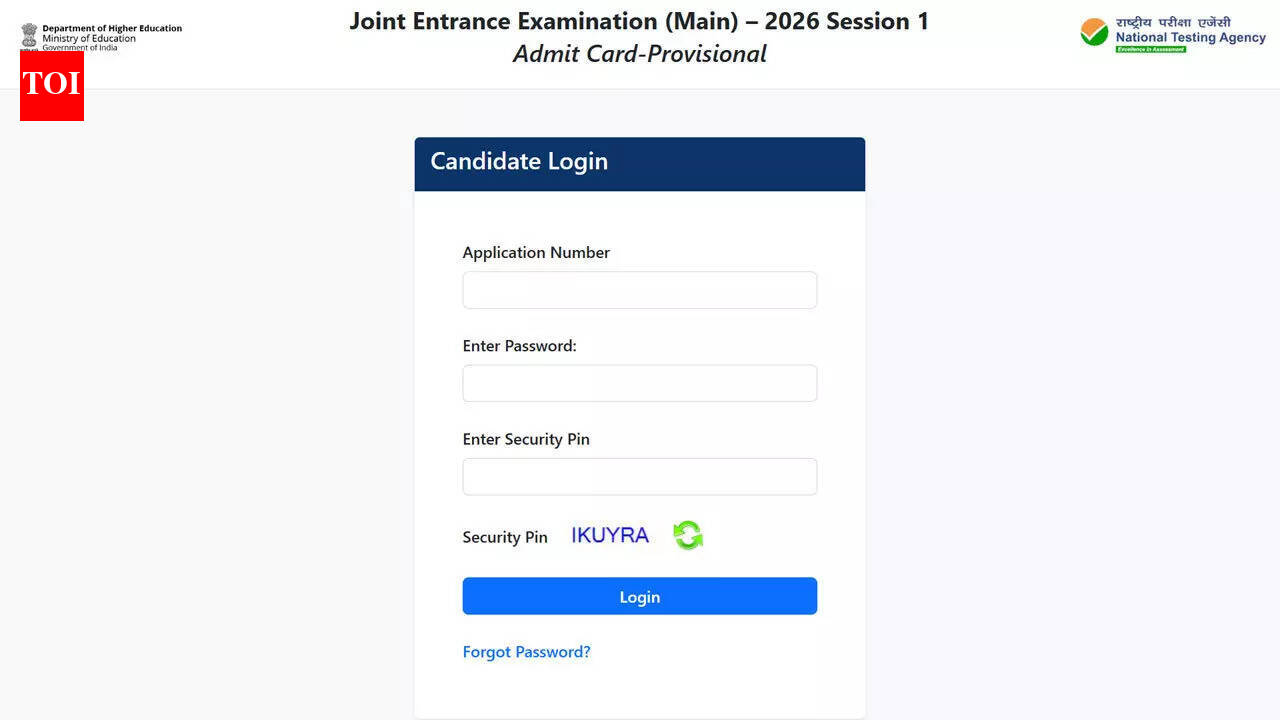Screen dimensions: 1280x720
Task: Click the Security Pin label
Action: click(x=505, y=537)
